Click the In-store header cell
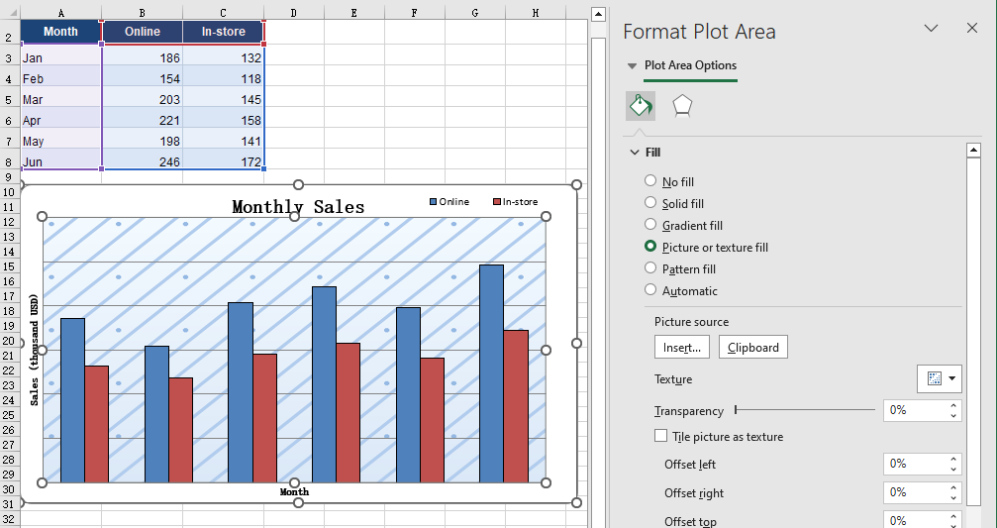The width and height of the screenshot is (997, 528). pos(223,32)
